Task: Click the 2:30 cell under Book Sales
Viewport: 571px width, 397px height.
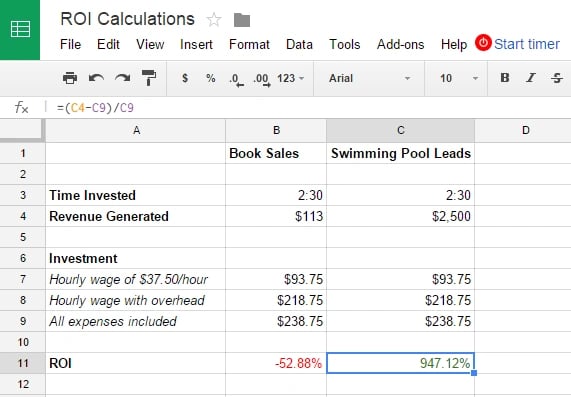Action: pos(276,195)
